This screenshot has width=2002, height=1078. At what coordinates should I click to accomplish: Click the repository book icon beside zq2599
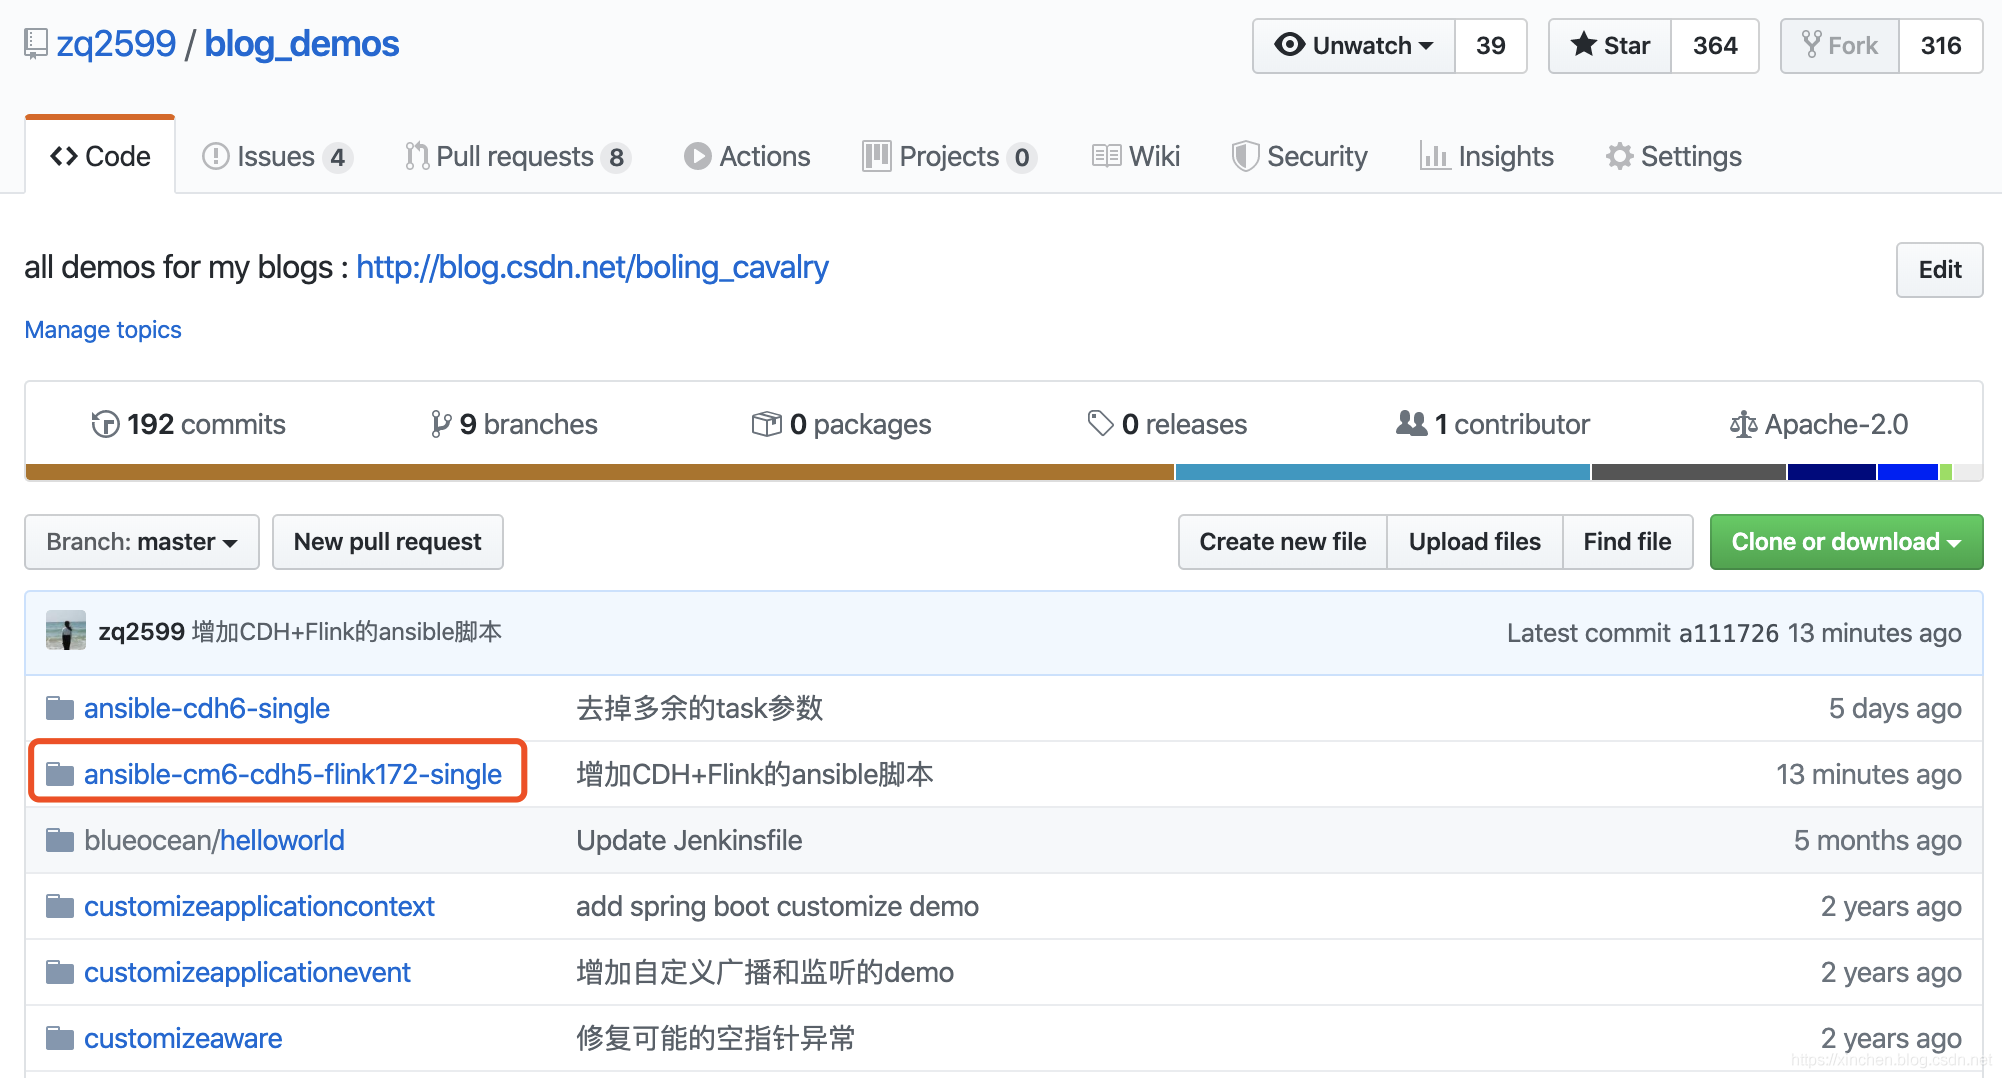[x=36, y=44]
